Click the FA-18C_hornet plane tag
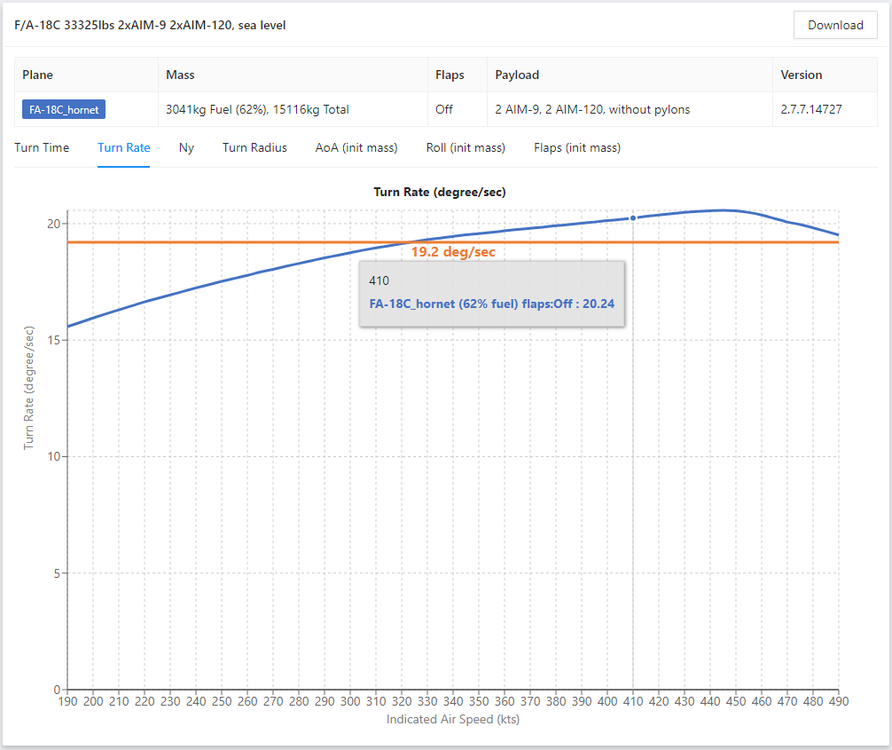This screenshot has width=892, height=750. (x=64, y=109)
